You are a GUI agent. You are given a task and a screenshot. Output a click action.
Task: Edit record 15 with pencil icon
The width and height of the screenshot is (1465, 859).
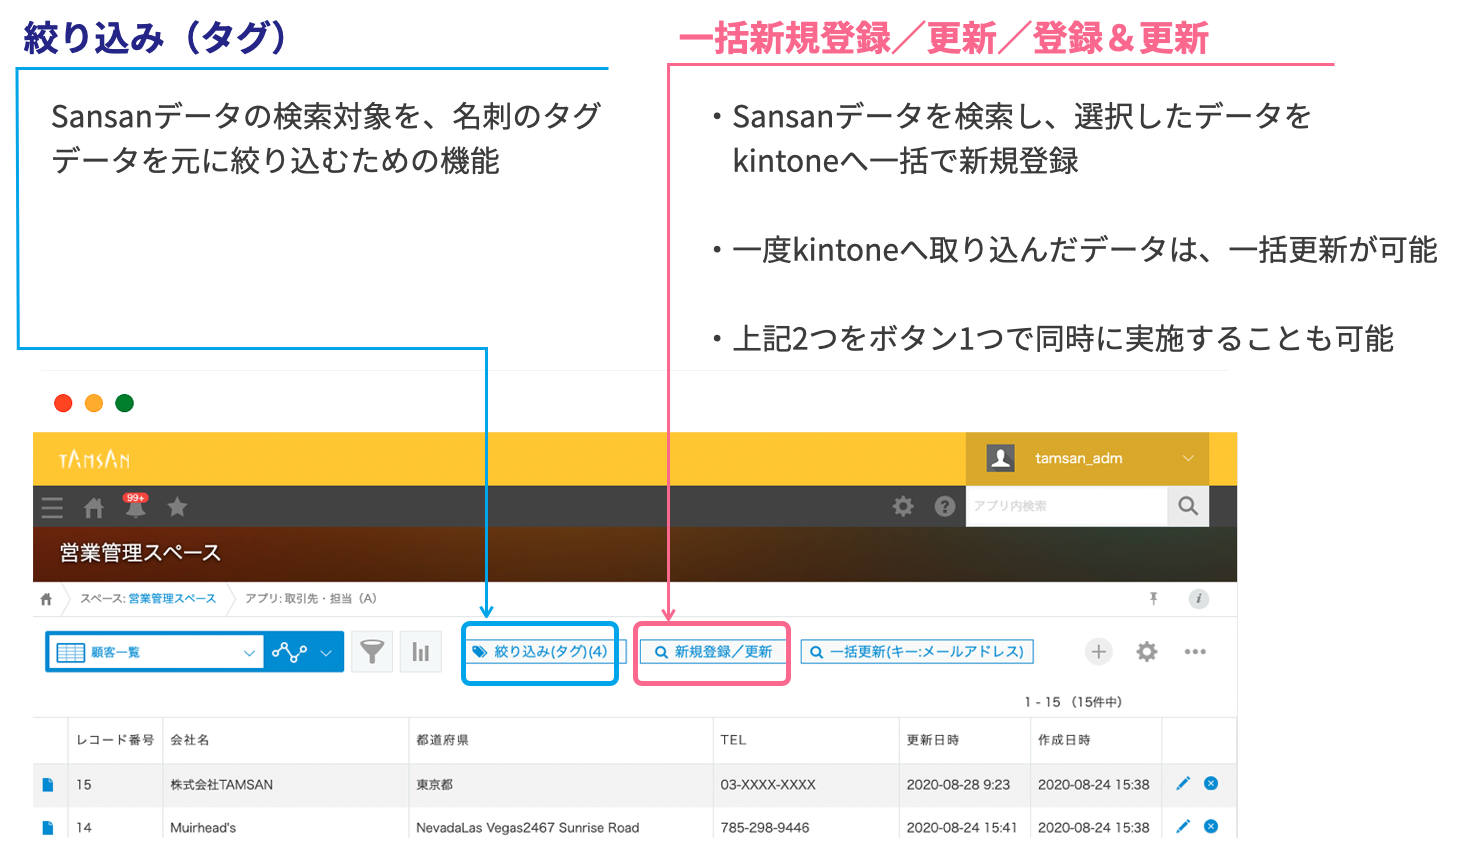(1183, 784)
